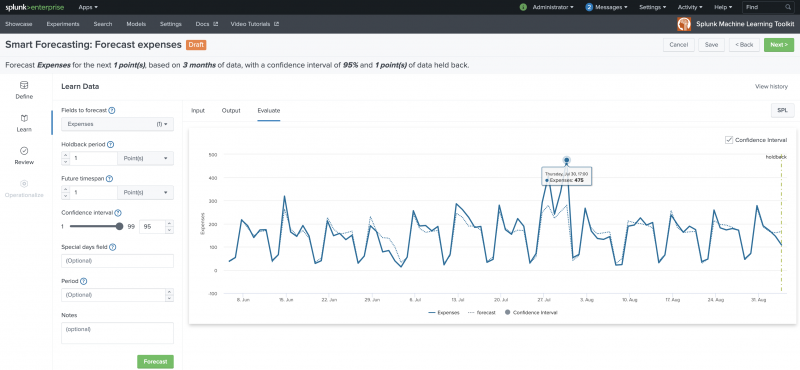Image resolution: width=800 pixels, height=370 pixels.
Task: Increase the Confidence interval value stepper
Action: coord(169,224)
